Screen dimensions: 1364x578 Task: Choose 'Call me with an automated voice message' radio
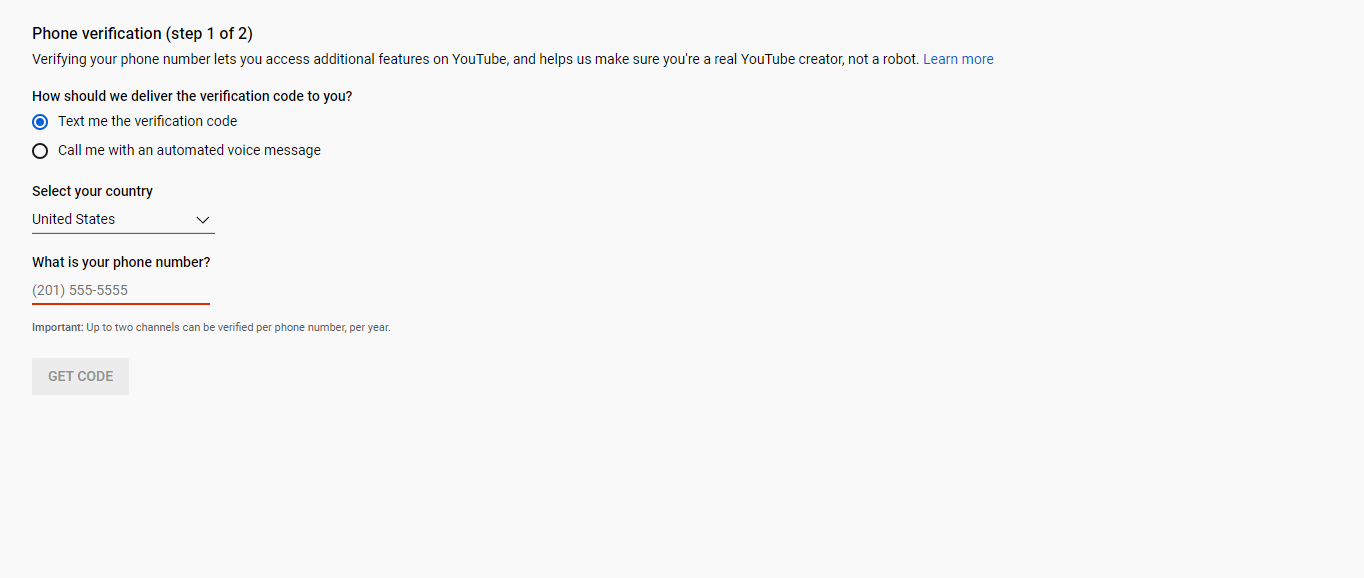tap(40, 151)
